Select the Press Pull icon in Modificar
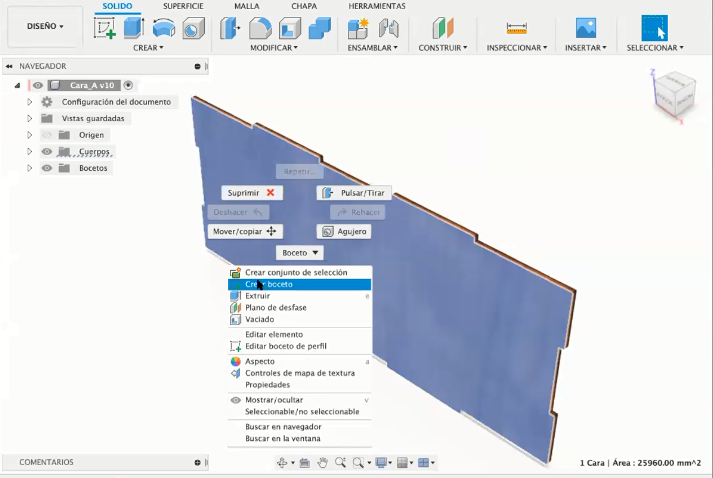The image size is (713, 478). [x=230, y=28]
